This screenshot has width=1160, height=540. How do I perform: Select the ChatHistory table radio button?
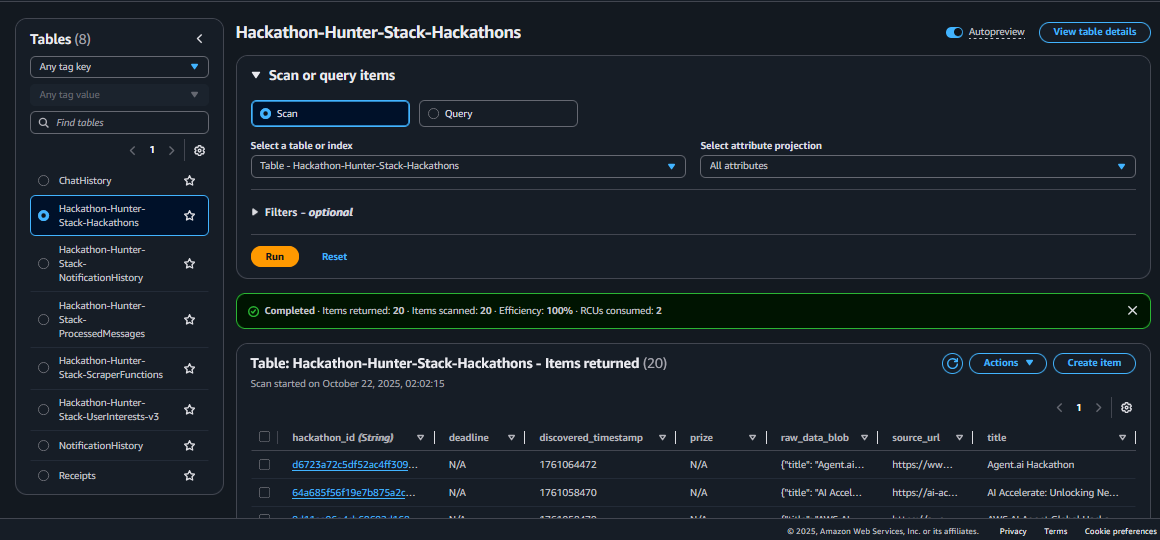(43, 181)
